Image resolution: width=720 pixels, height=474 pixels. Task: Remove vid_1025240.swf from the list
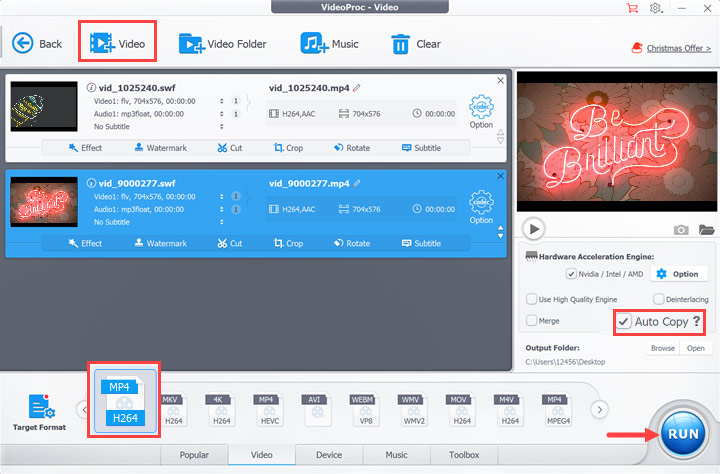501,80
